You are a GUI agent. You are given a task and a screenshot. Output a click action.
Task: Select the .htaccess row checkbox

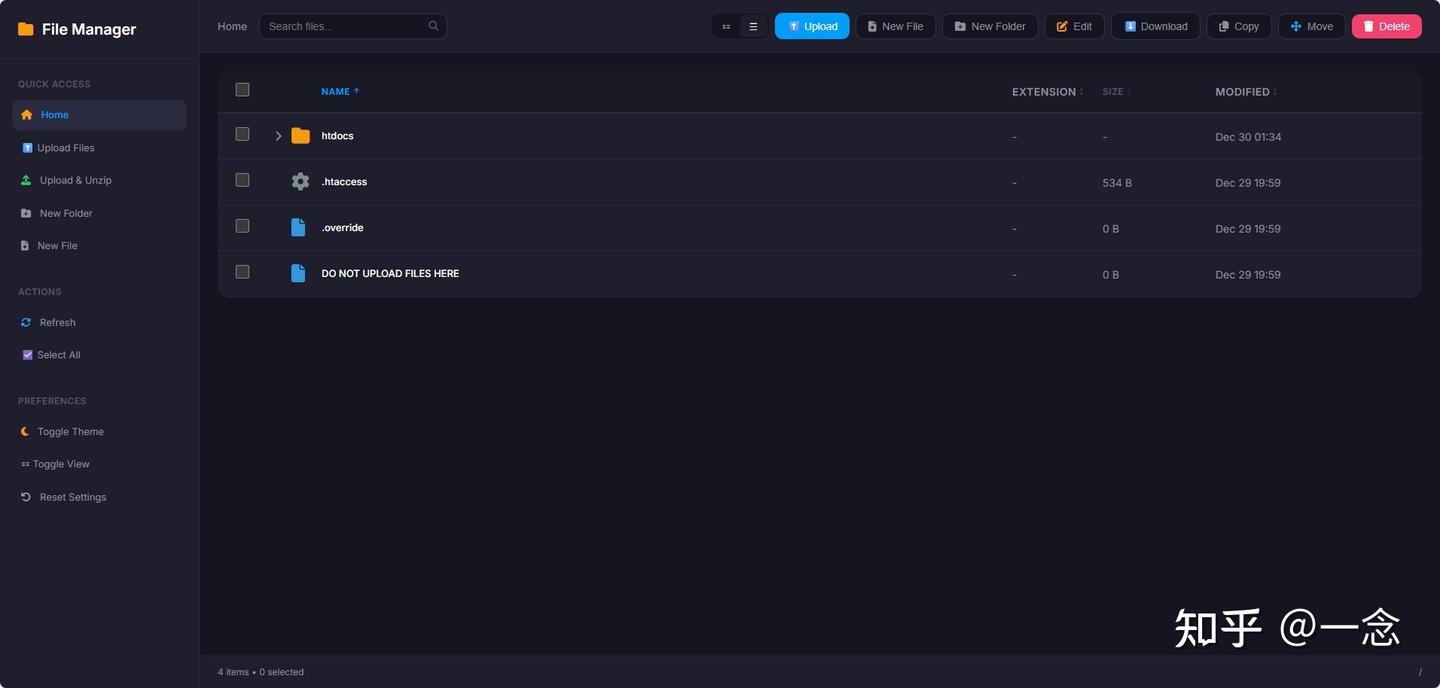click(242, 180)
